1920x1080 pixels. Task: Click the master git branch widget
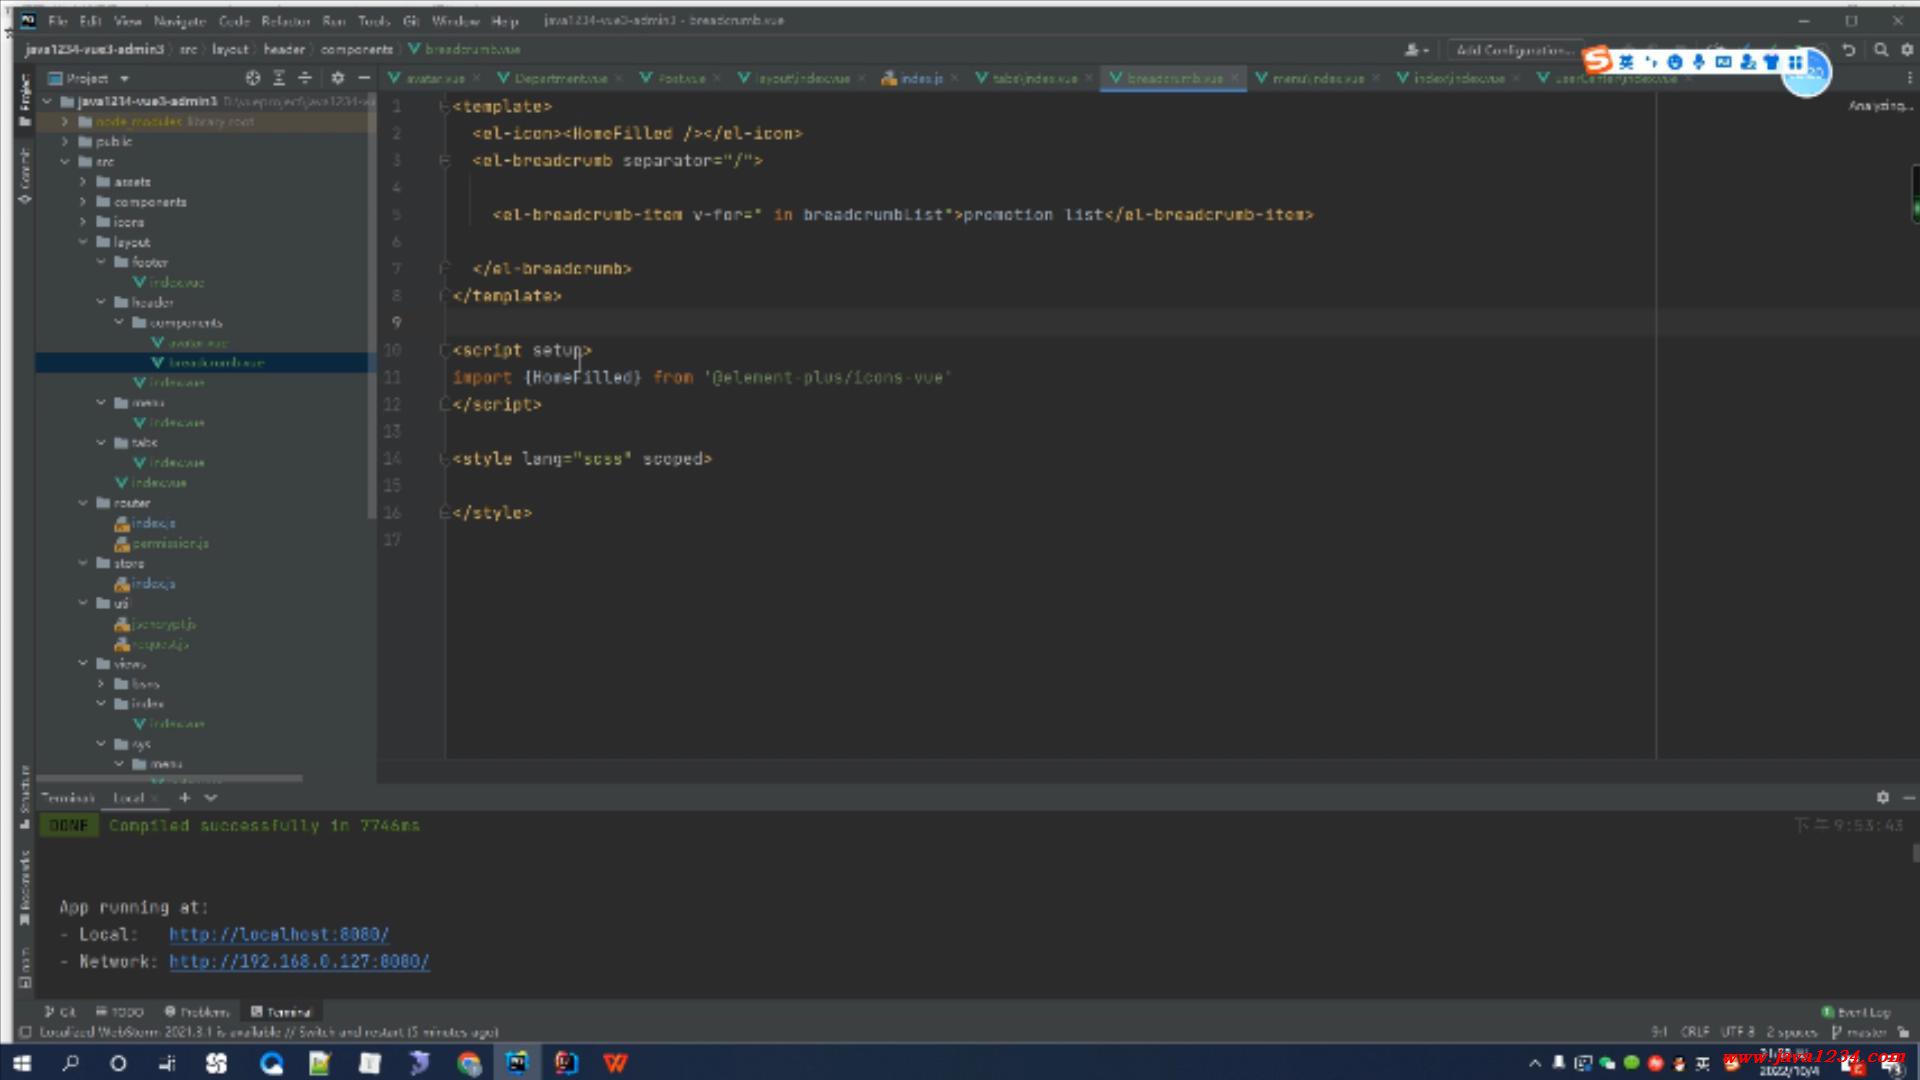point(1859,1031)
